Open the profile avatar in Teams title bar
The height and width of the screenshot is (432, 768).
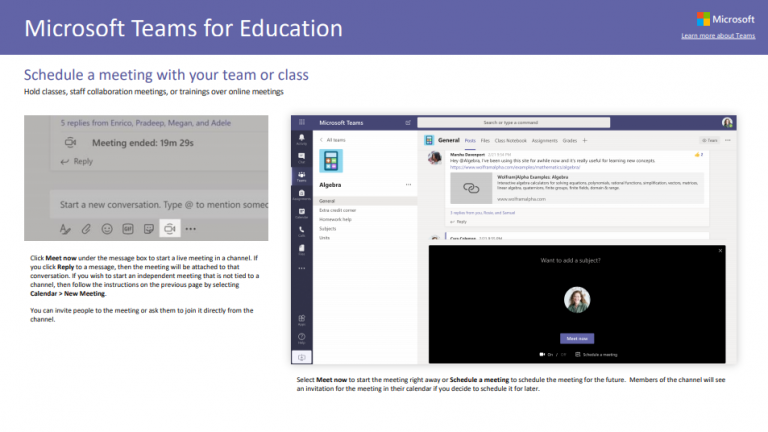tap(727, 122)
